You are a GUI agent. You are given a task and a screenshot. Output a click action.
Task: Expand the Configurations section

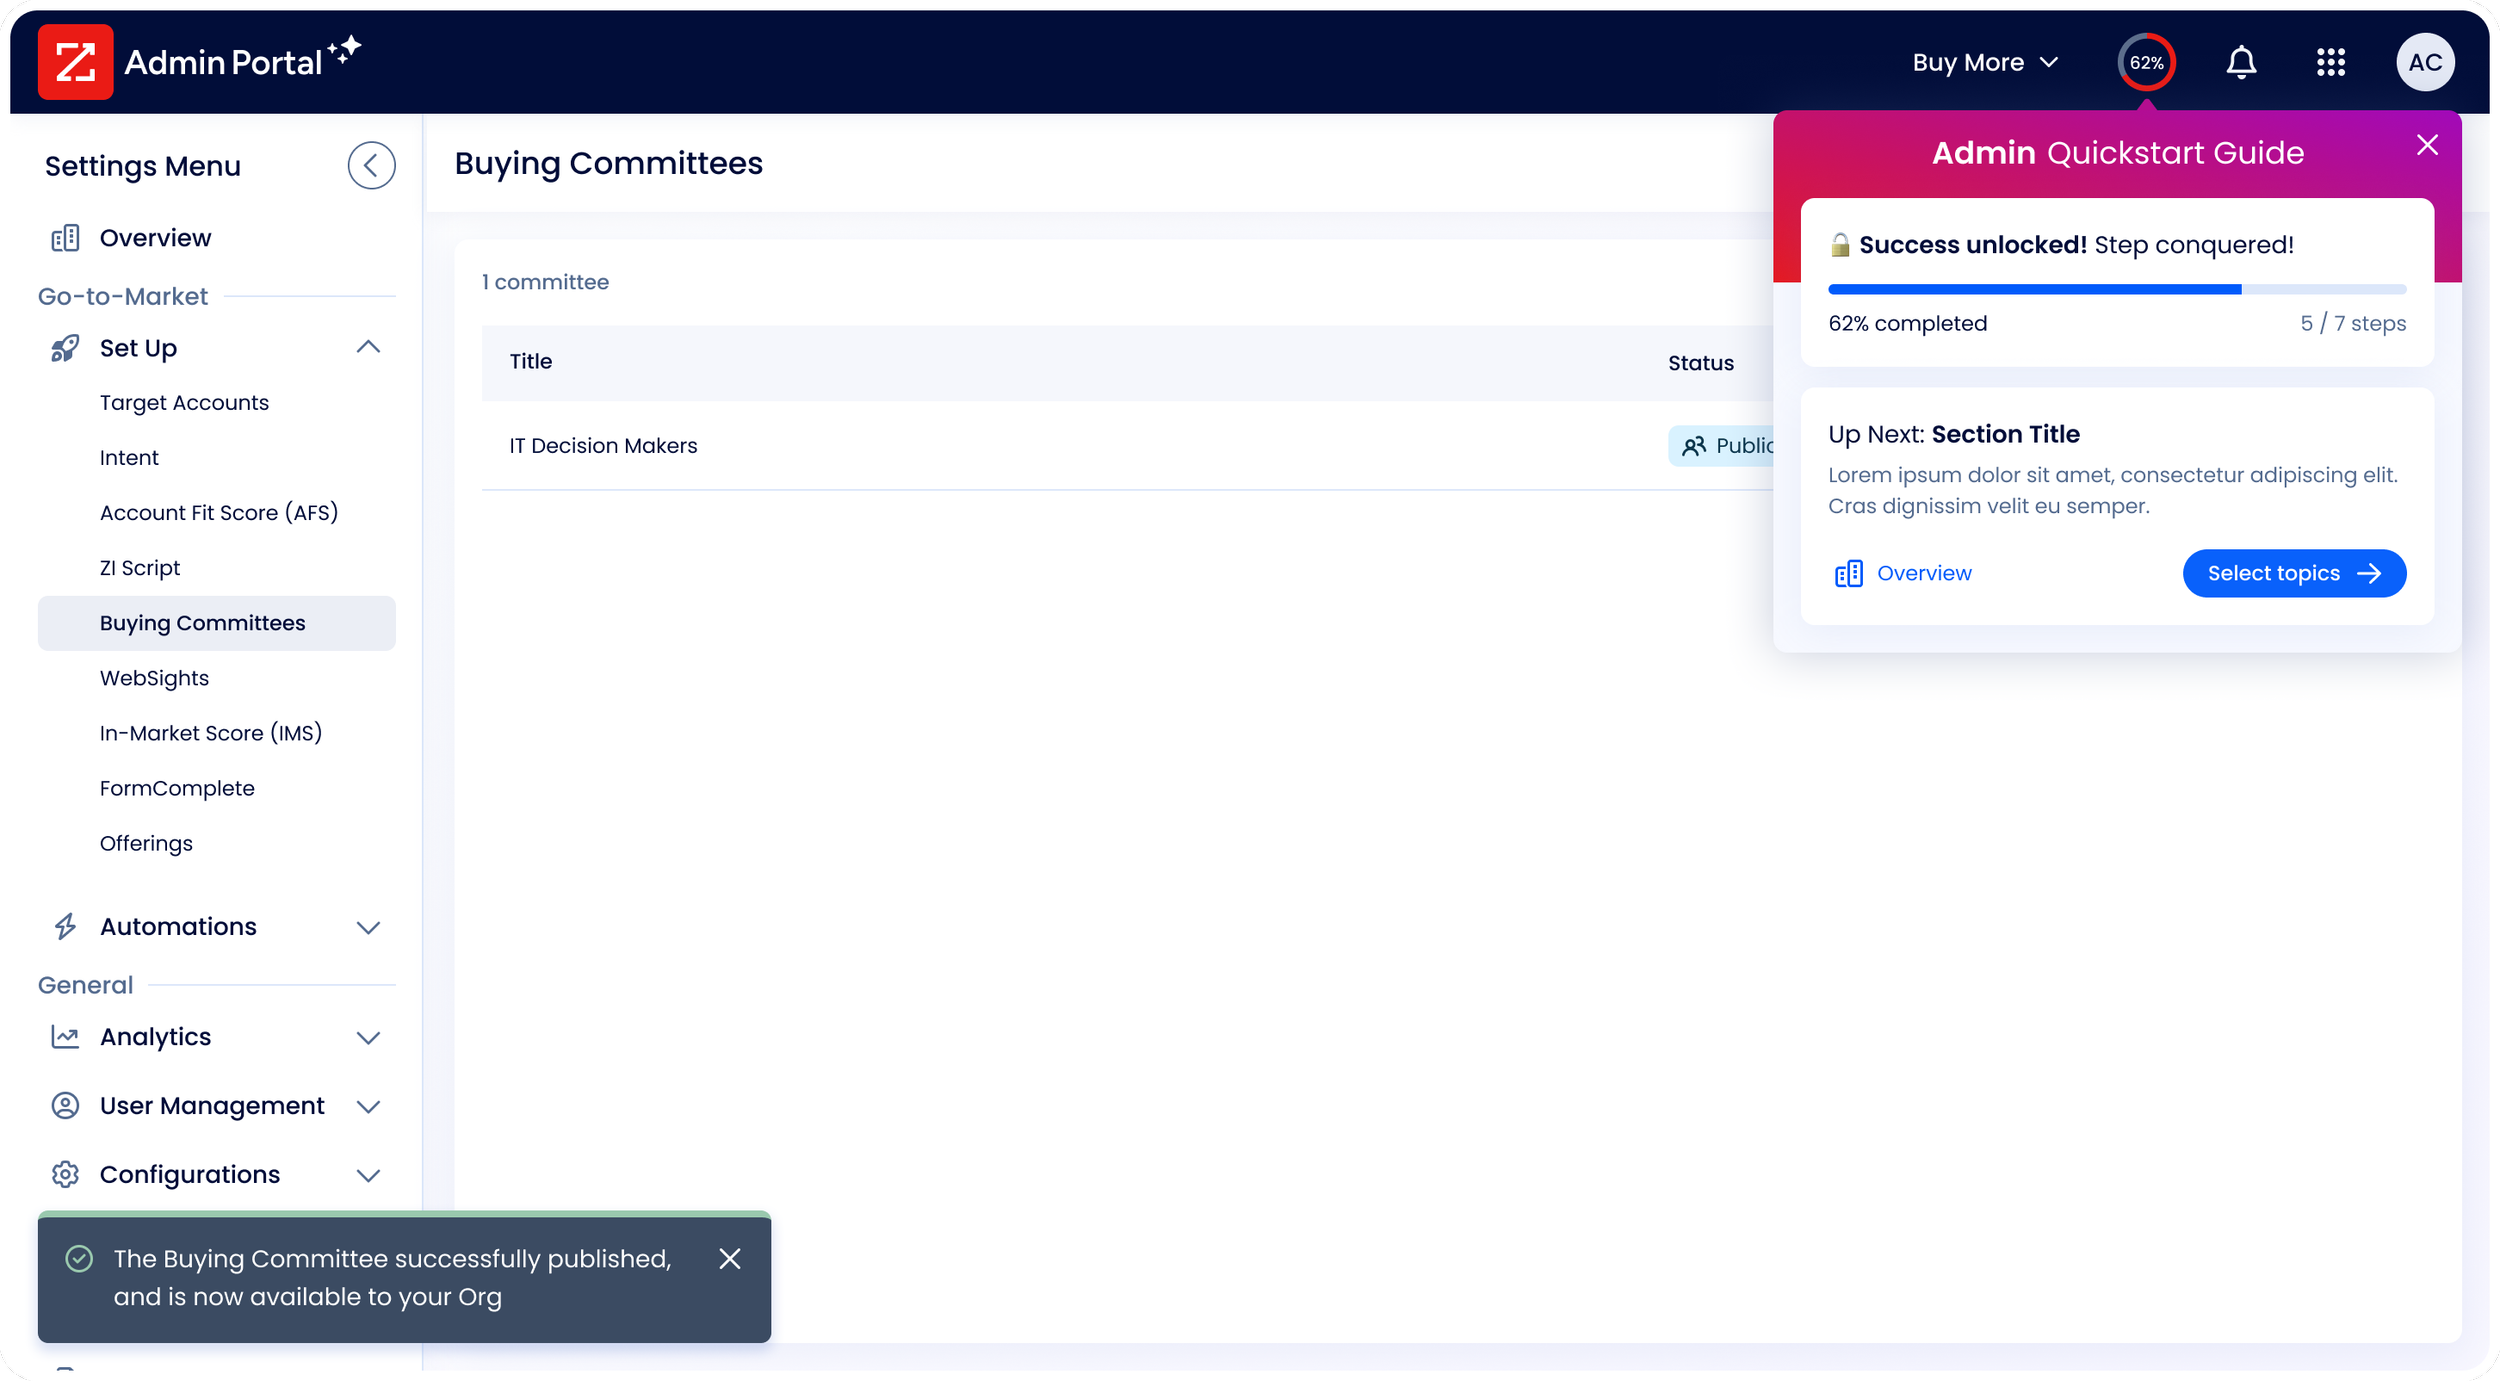[368, 1175]
